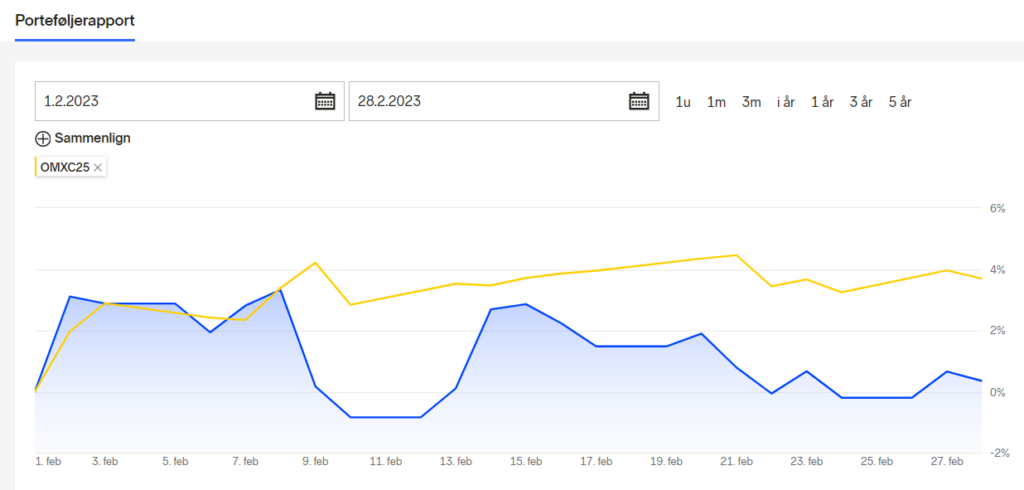Select the i år time range
Image resolution: width=1024 pixels, height=490 pixels.
coord(786,103)
